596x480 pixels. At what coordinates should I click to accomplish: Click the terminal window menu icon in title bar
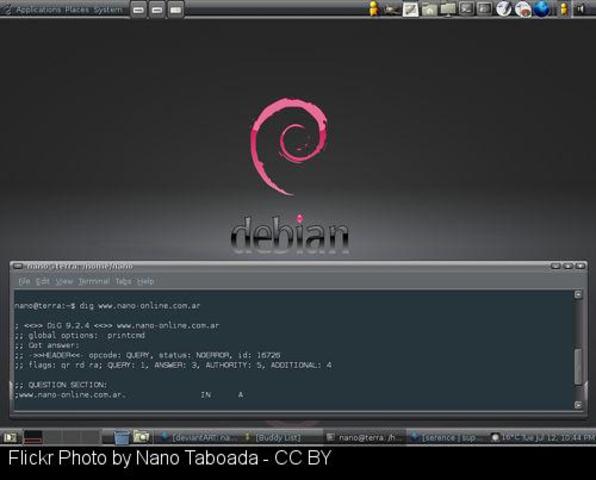(18, 266)
